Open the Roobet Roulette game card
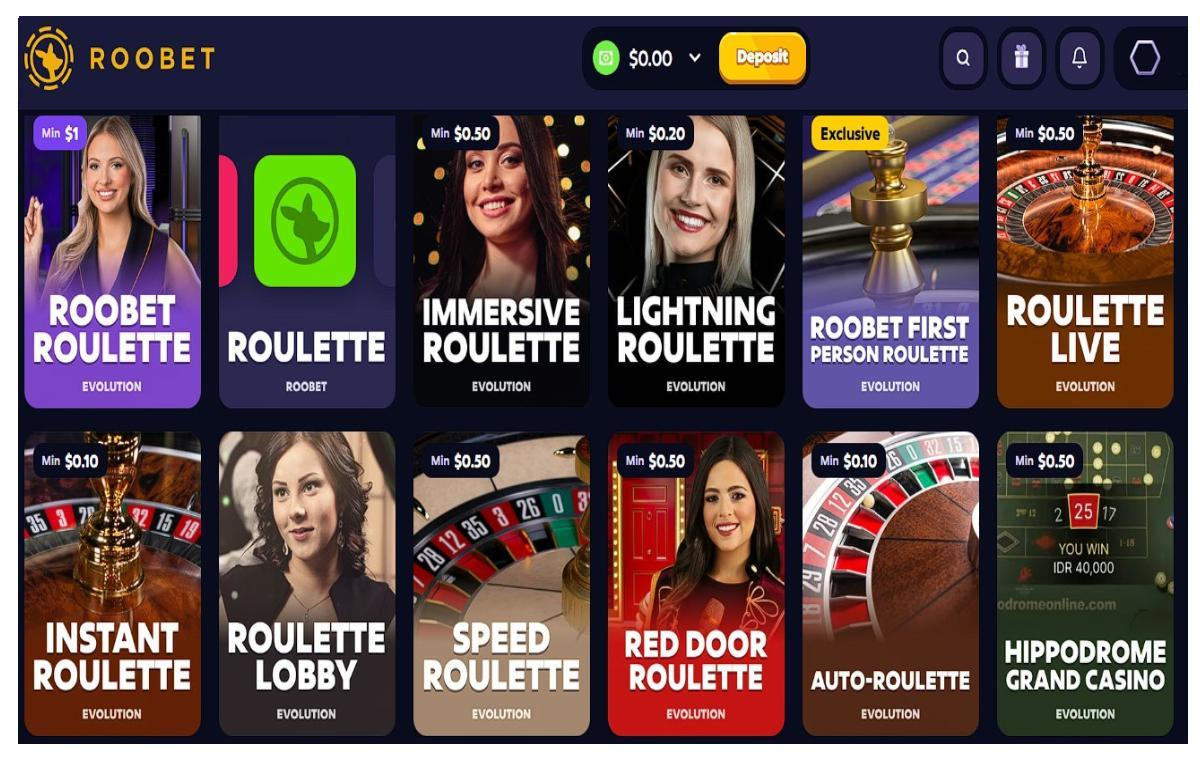The height and width of the screenshot is (764, 1200). click(112, 262)
